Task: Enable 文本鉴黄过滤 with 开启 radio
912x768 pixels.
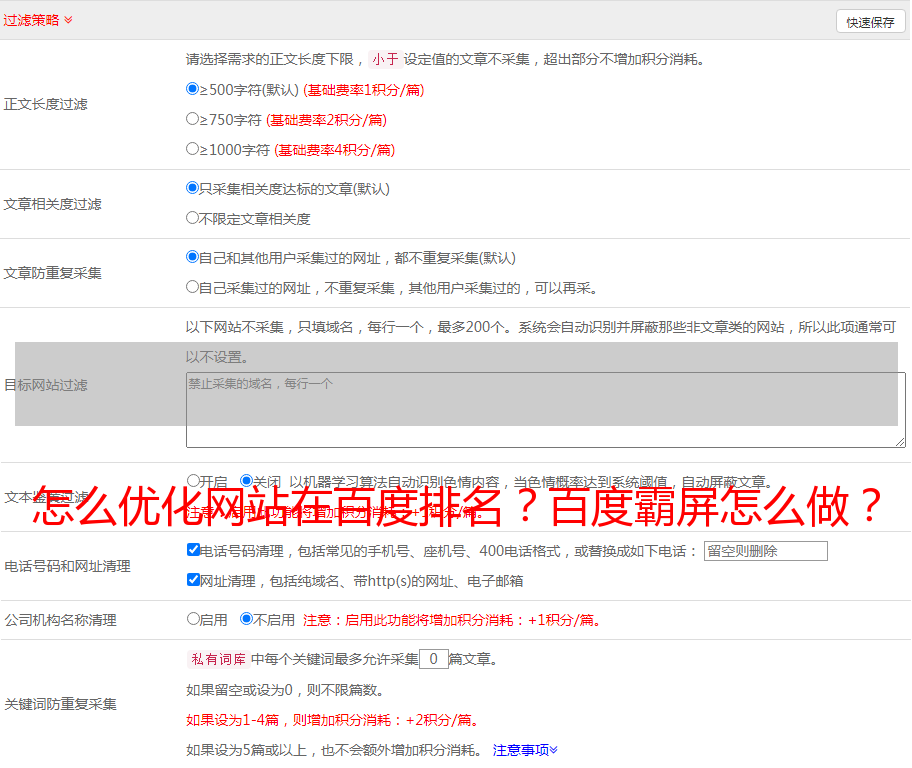Action: (193, 481)
